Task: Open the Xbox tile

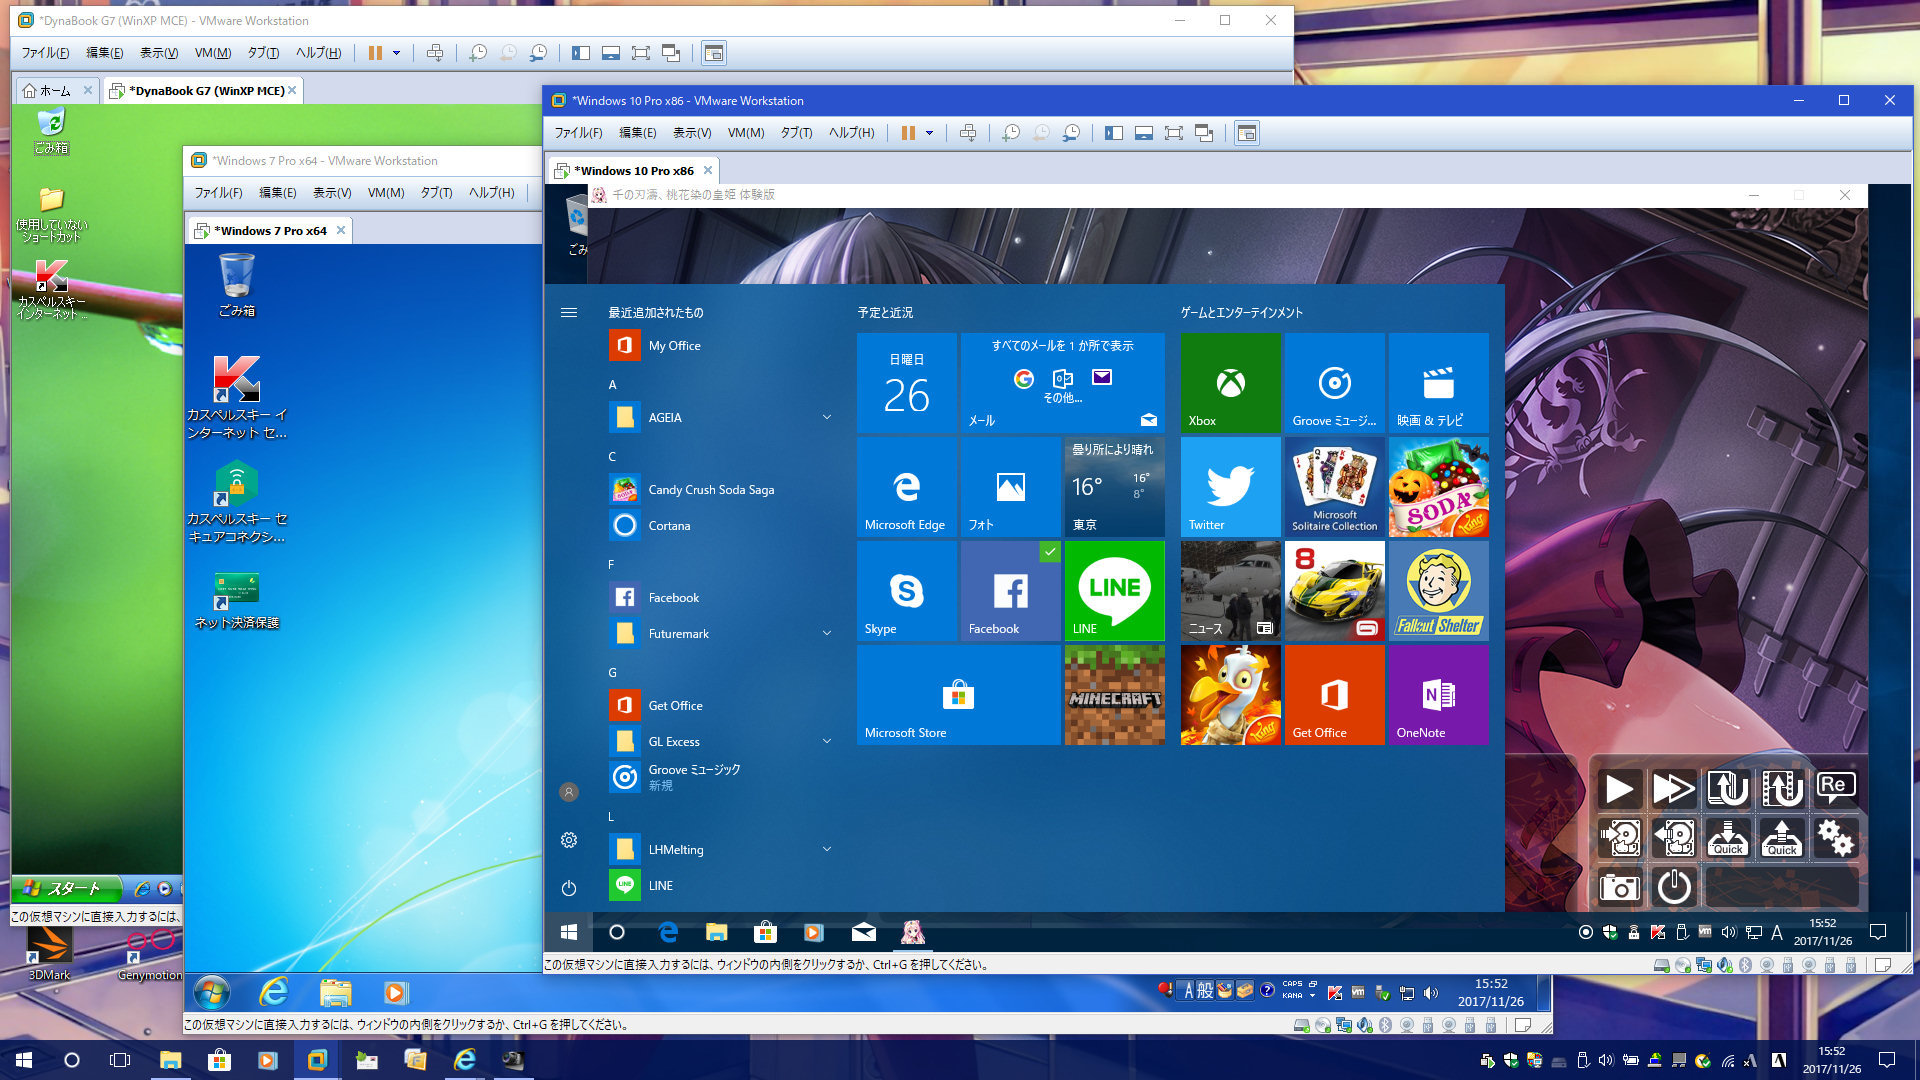Action: pos(1230,383)
